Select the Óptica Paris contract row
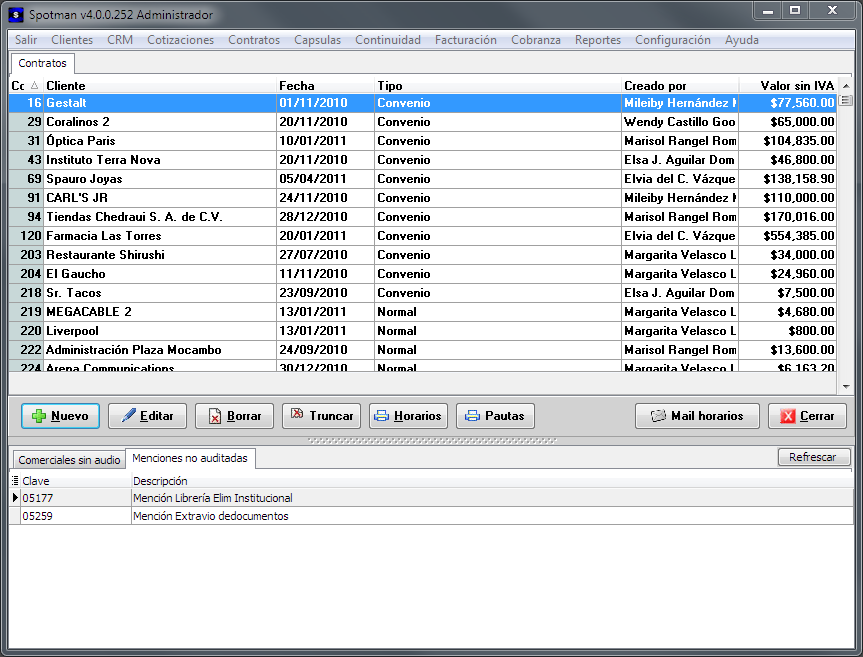The width and height of the screenshot is (863, 657). tap(423, 141)
